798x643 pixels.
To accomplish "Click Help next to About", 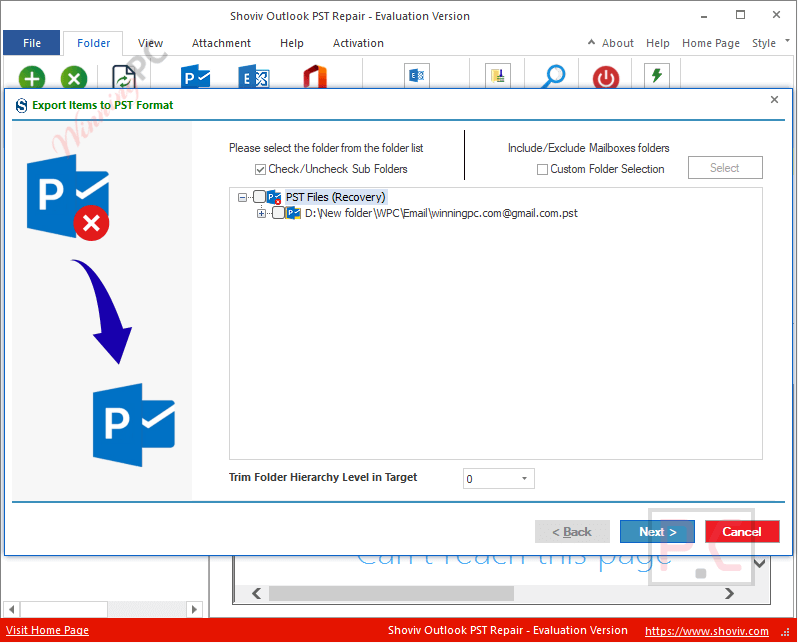I will 658,43.
